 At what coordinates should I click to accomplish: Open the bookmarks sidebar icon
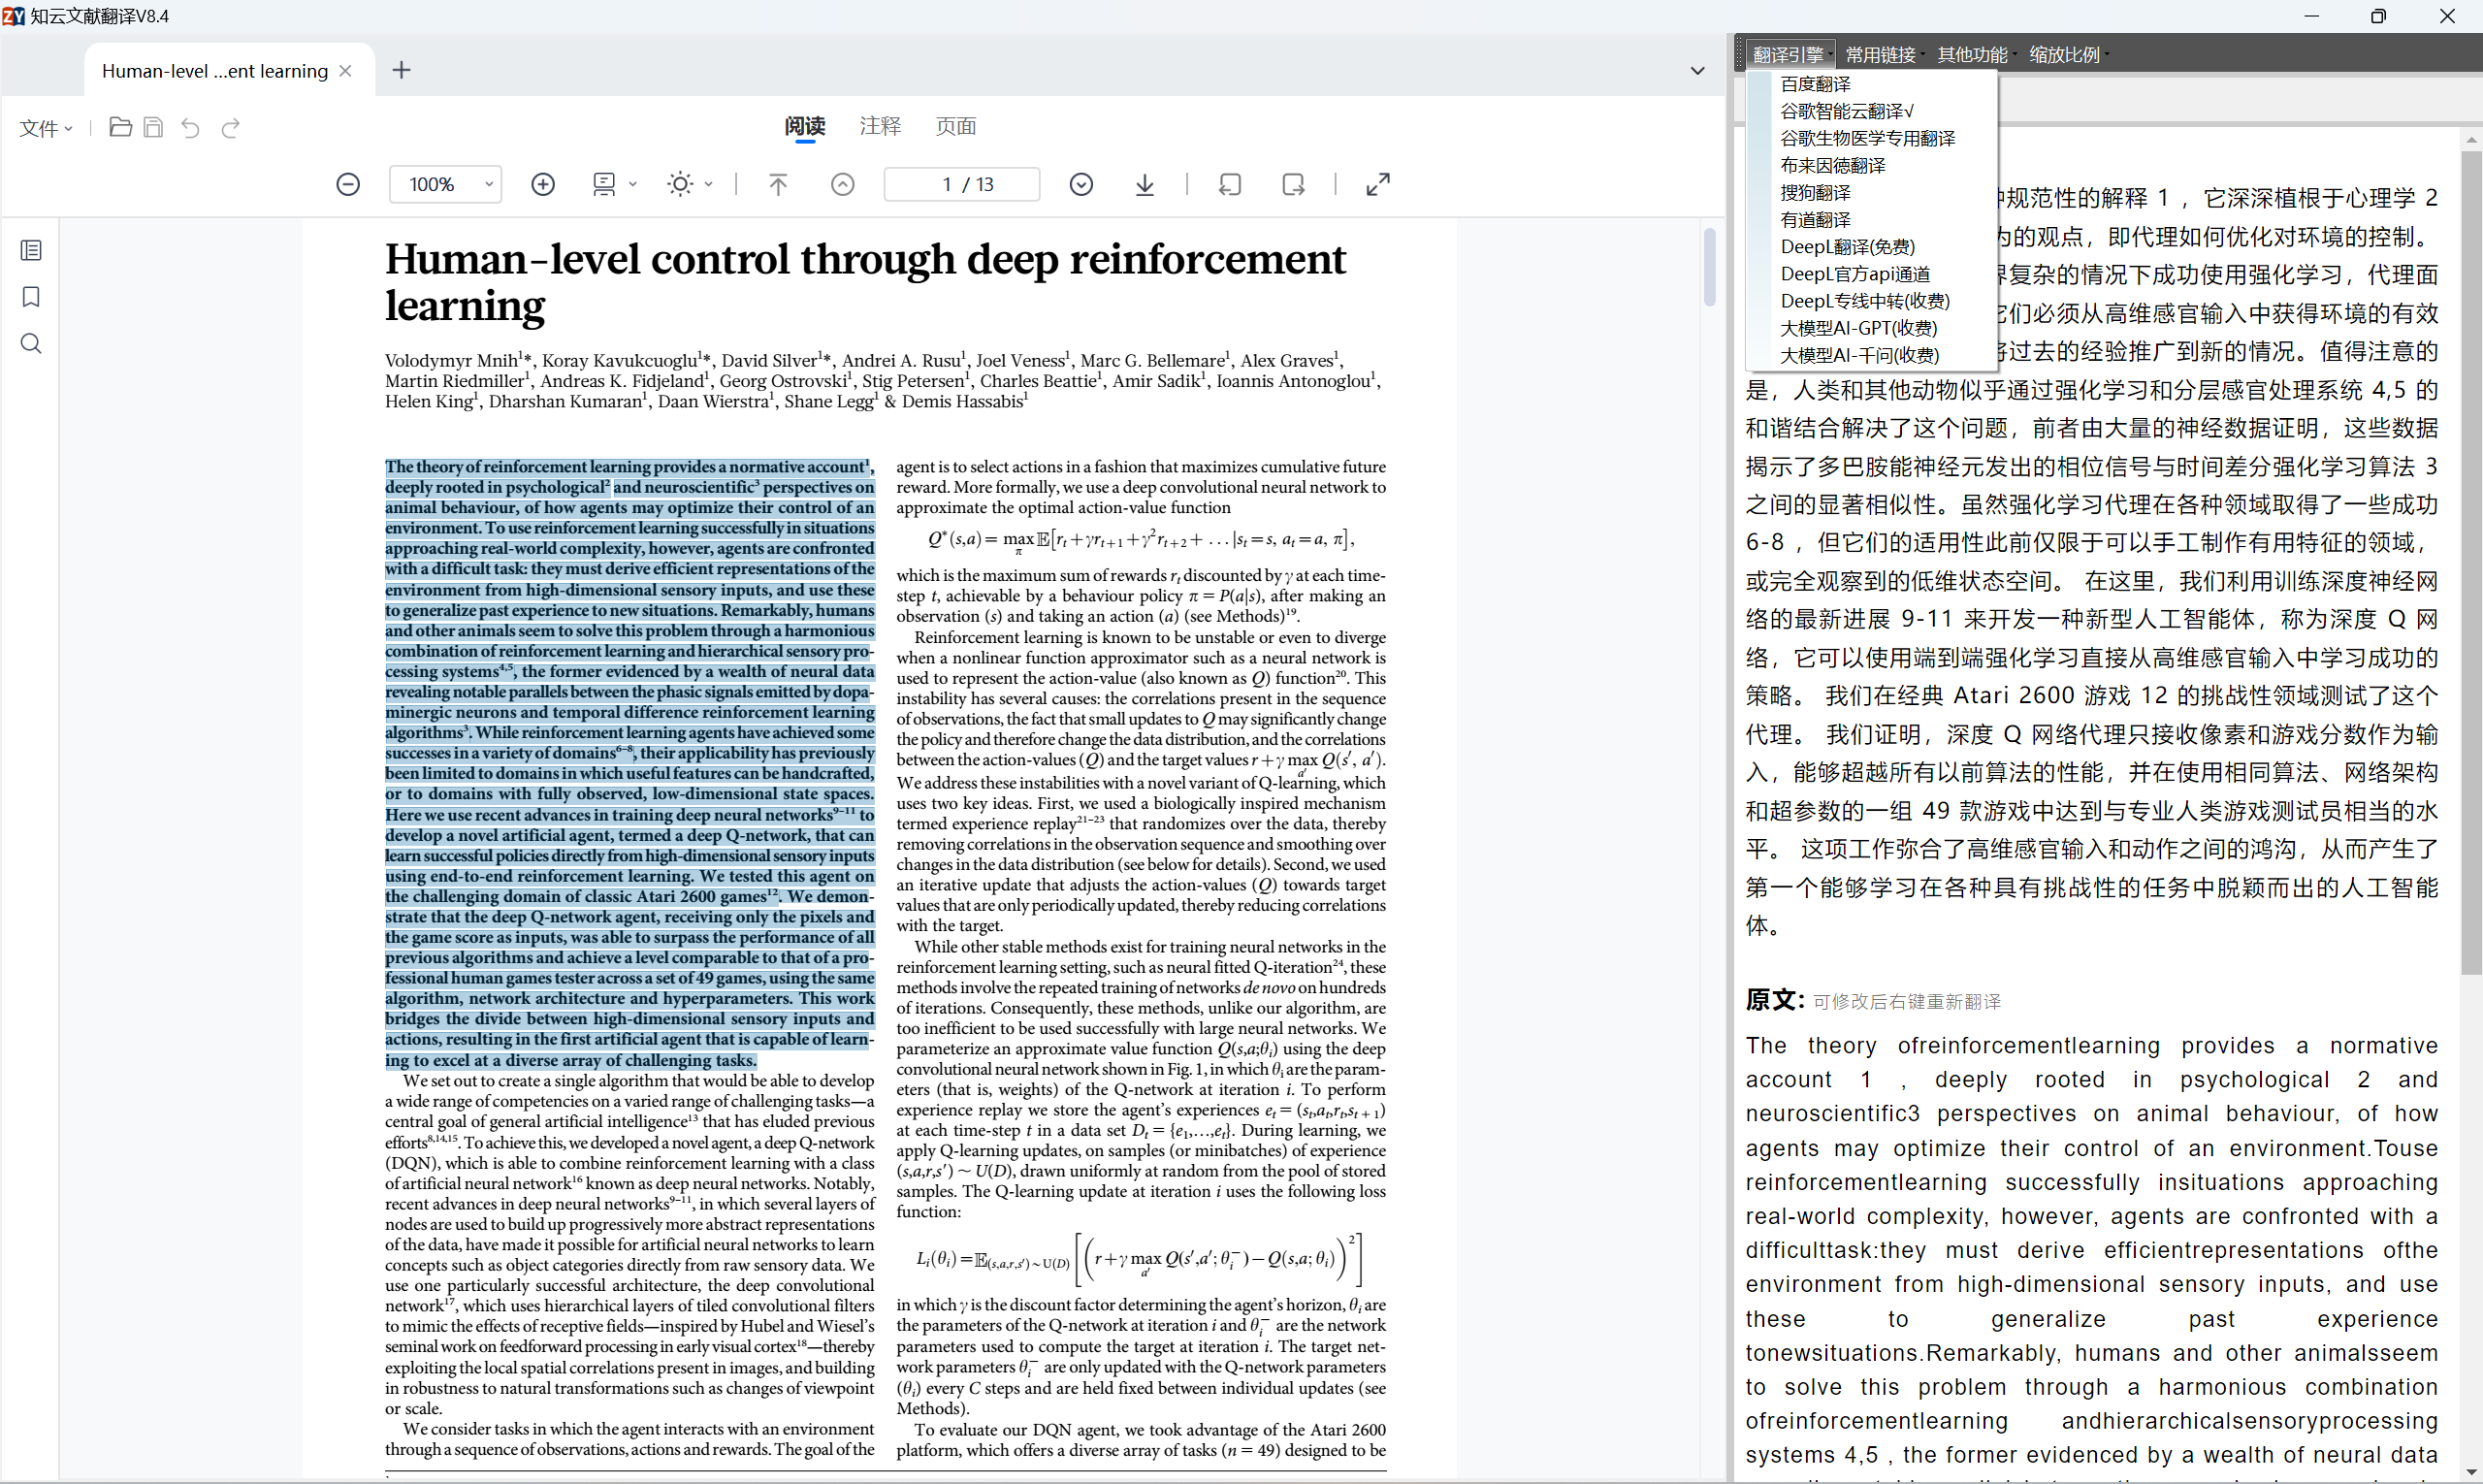tap(31, 297)
